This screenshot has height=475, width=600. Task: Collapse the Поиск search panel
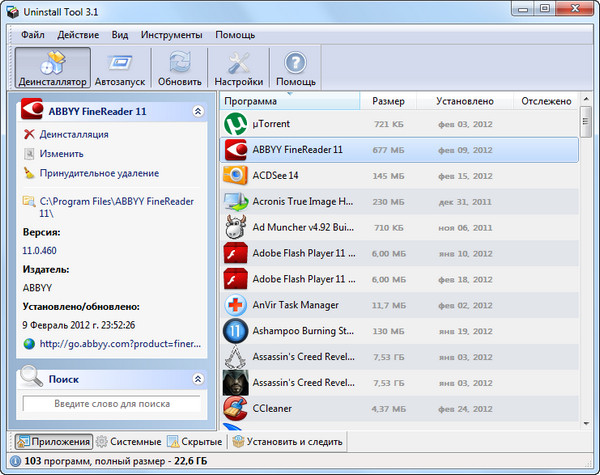point(197,380)
